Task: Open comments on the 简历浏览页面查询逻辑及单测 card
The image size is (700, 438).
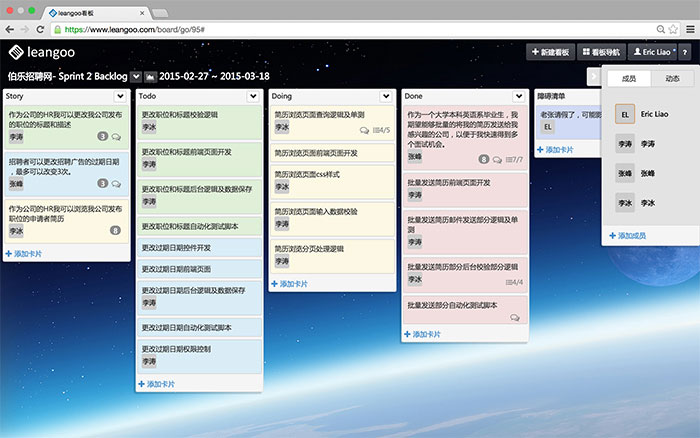Action: point(364,130)
